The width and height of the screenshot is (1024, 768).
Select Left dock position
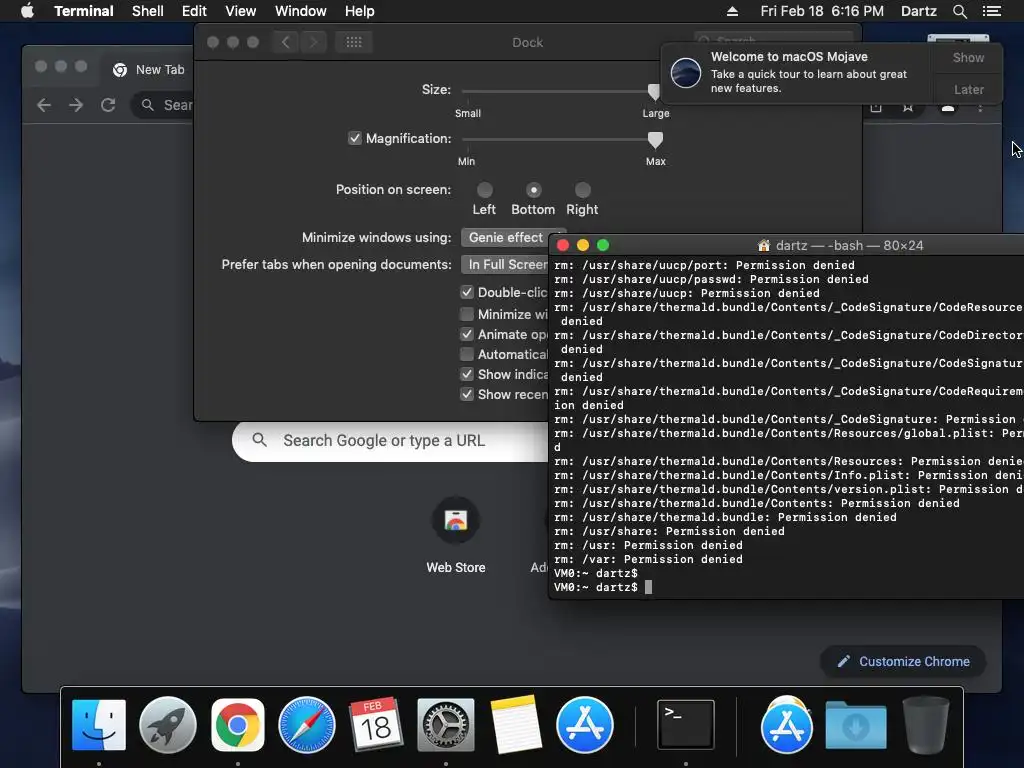[x=485, y=190]
